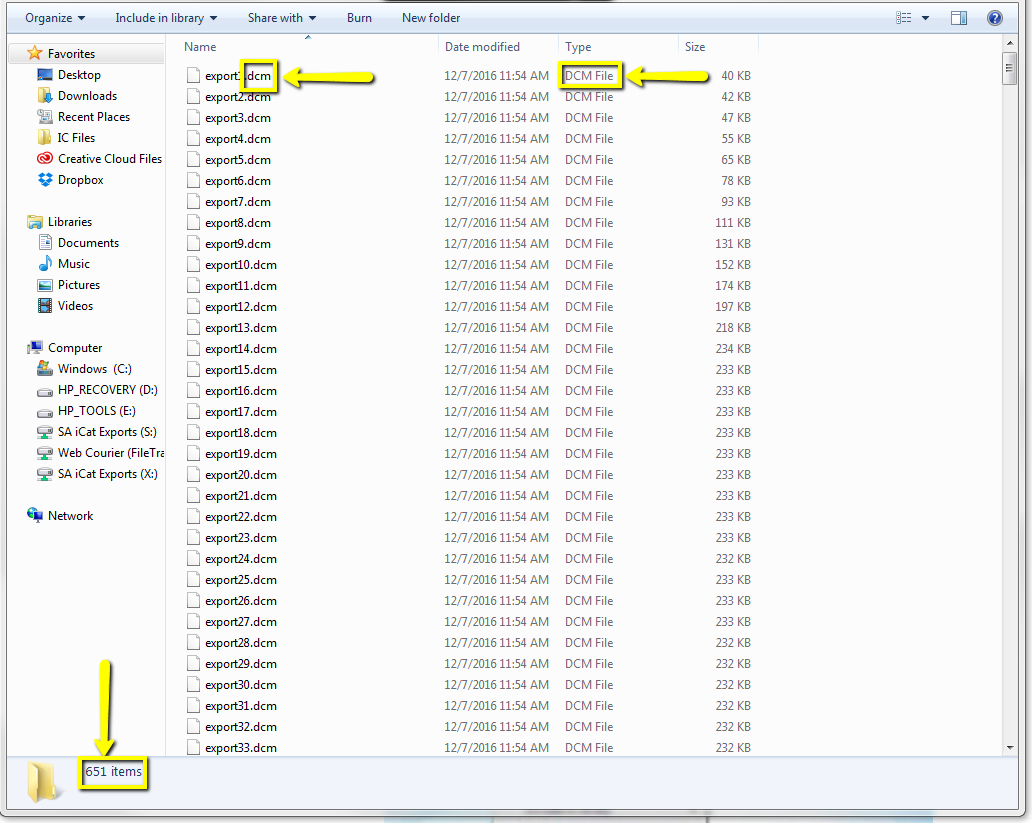Open SA iCat Exports (X:) network drive
This screenshot has width=1032, height=823.
click(97, 474)
